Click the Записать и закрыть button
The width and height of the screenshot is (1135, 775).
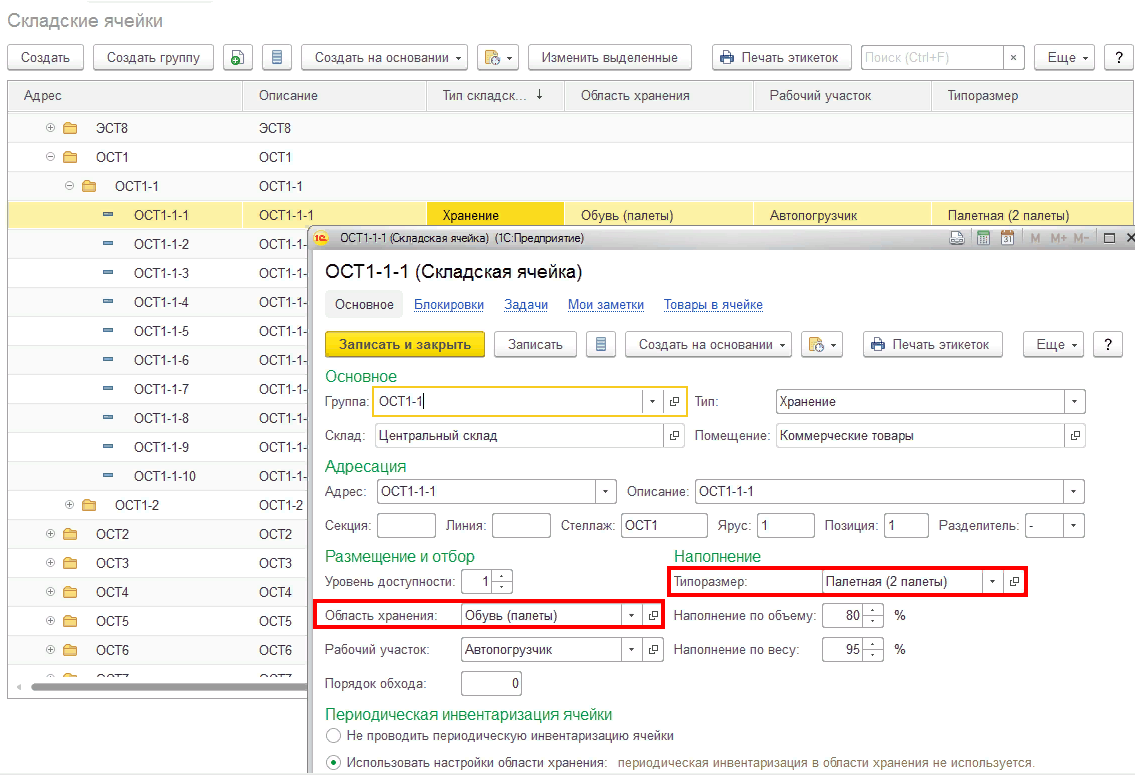(x=404, y=344)
